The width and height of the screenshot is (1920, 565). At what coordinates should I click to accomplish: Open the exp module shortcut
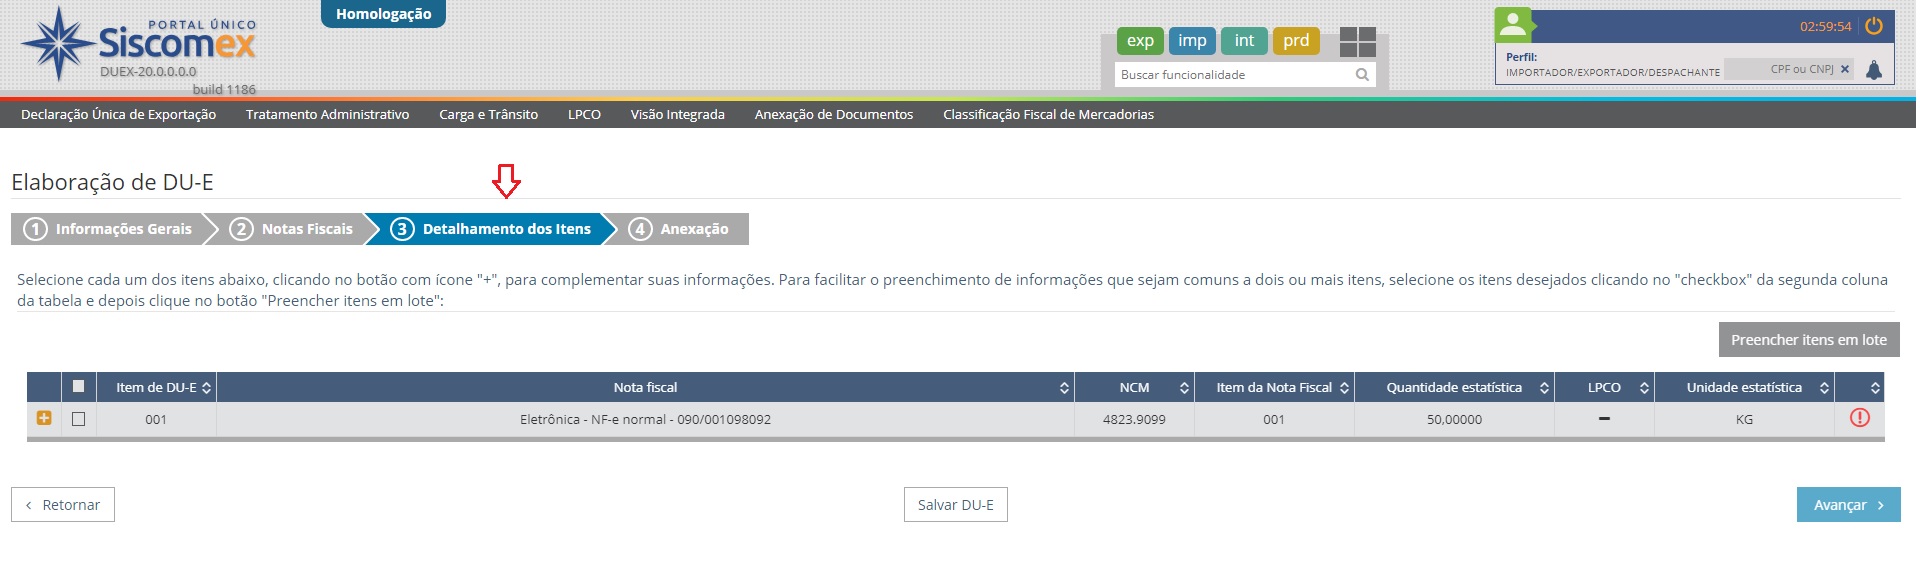coord(1140,41)
